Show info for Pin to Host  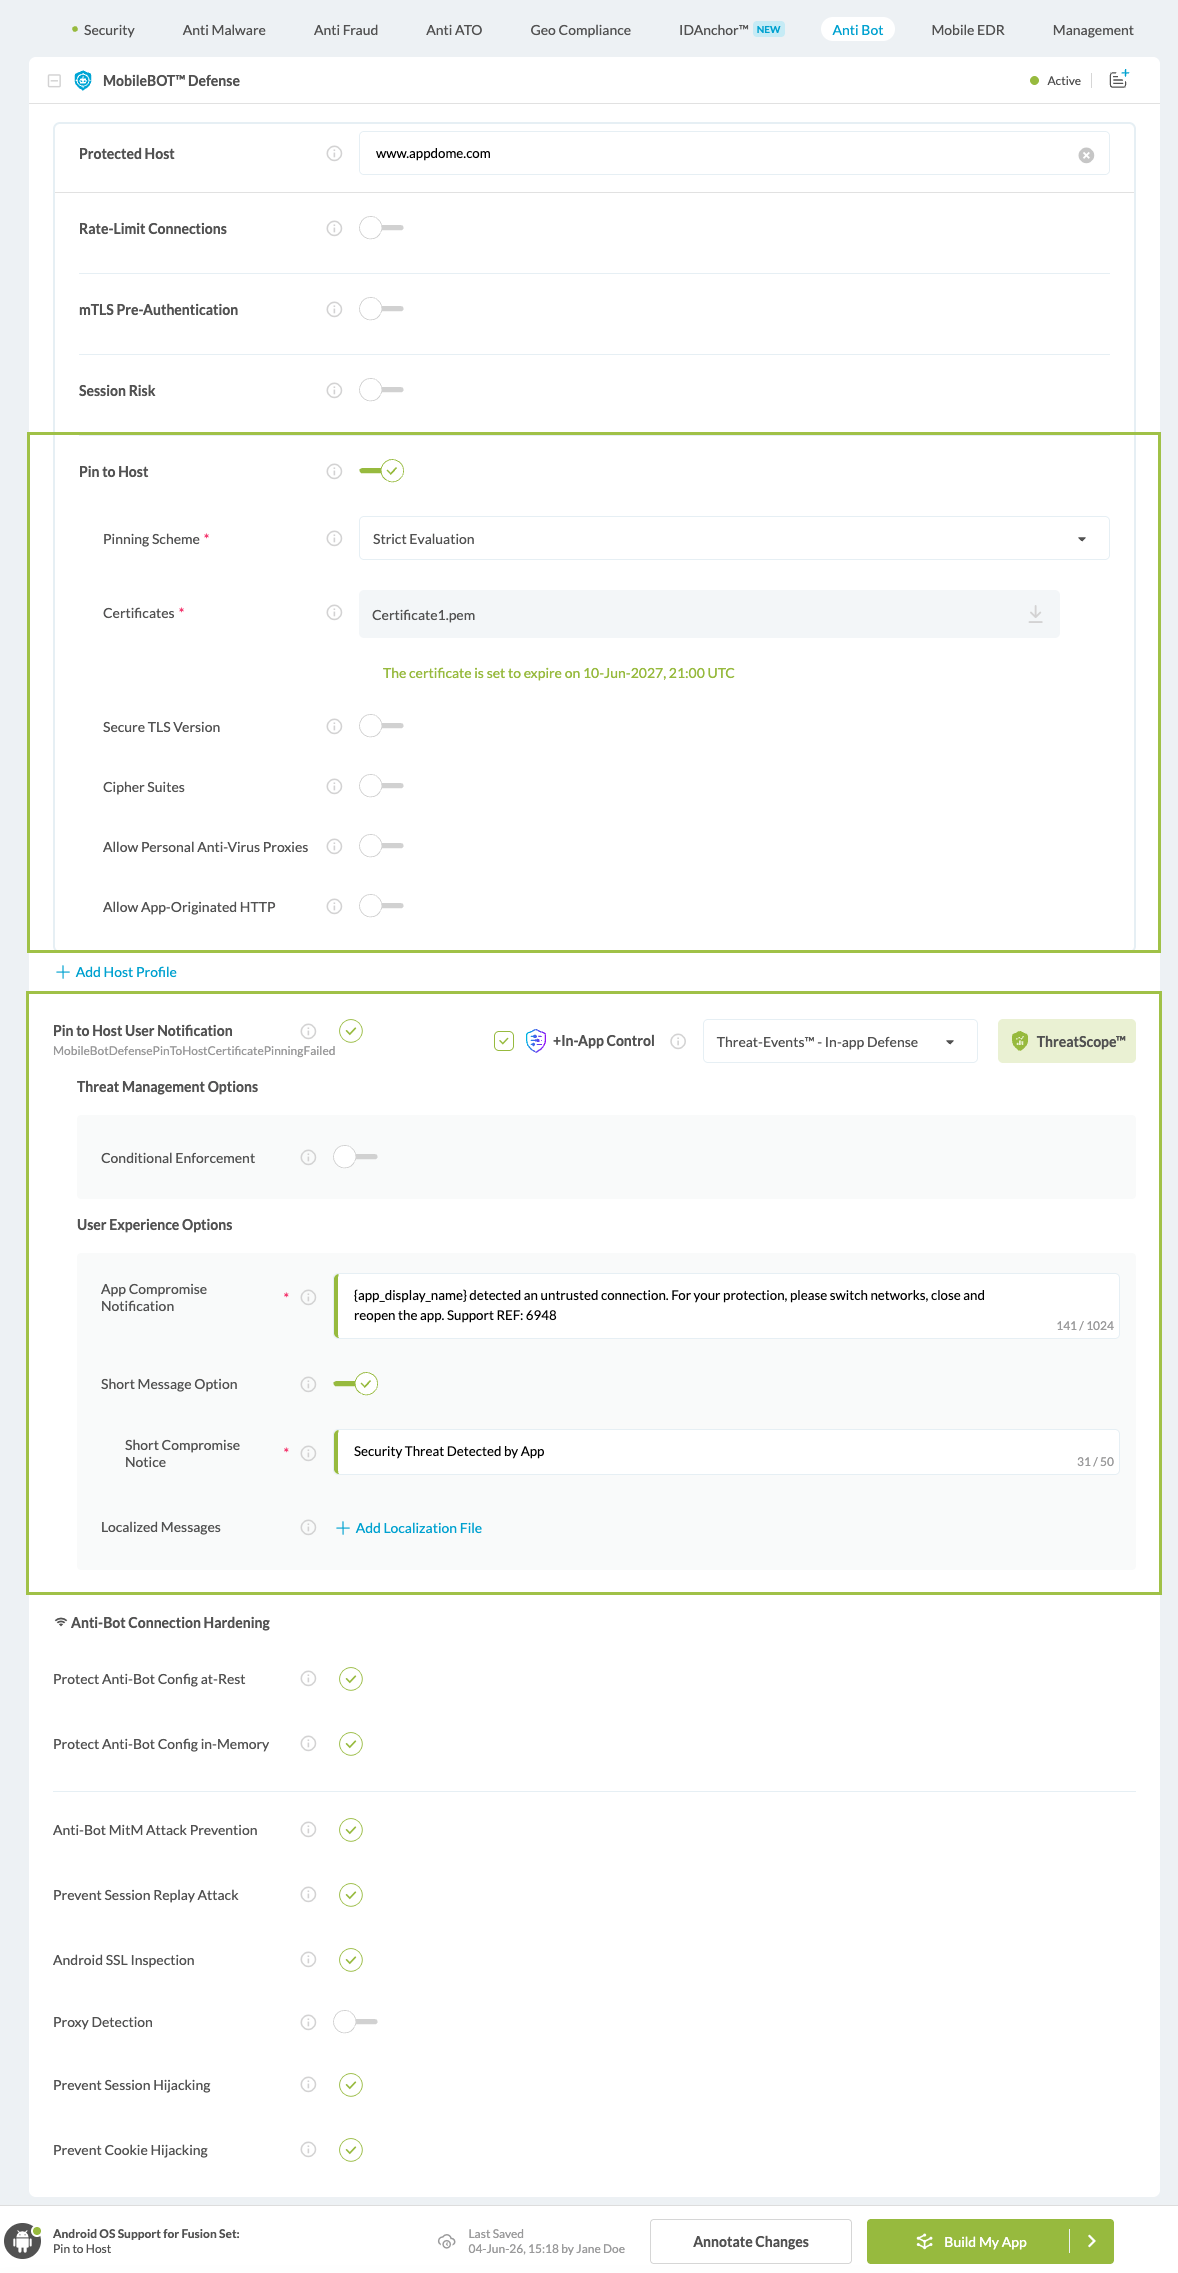334,471
